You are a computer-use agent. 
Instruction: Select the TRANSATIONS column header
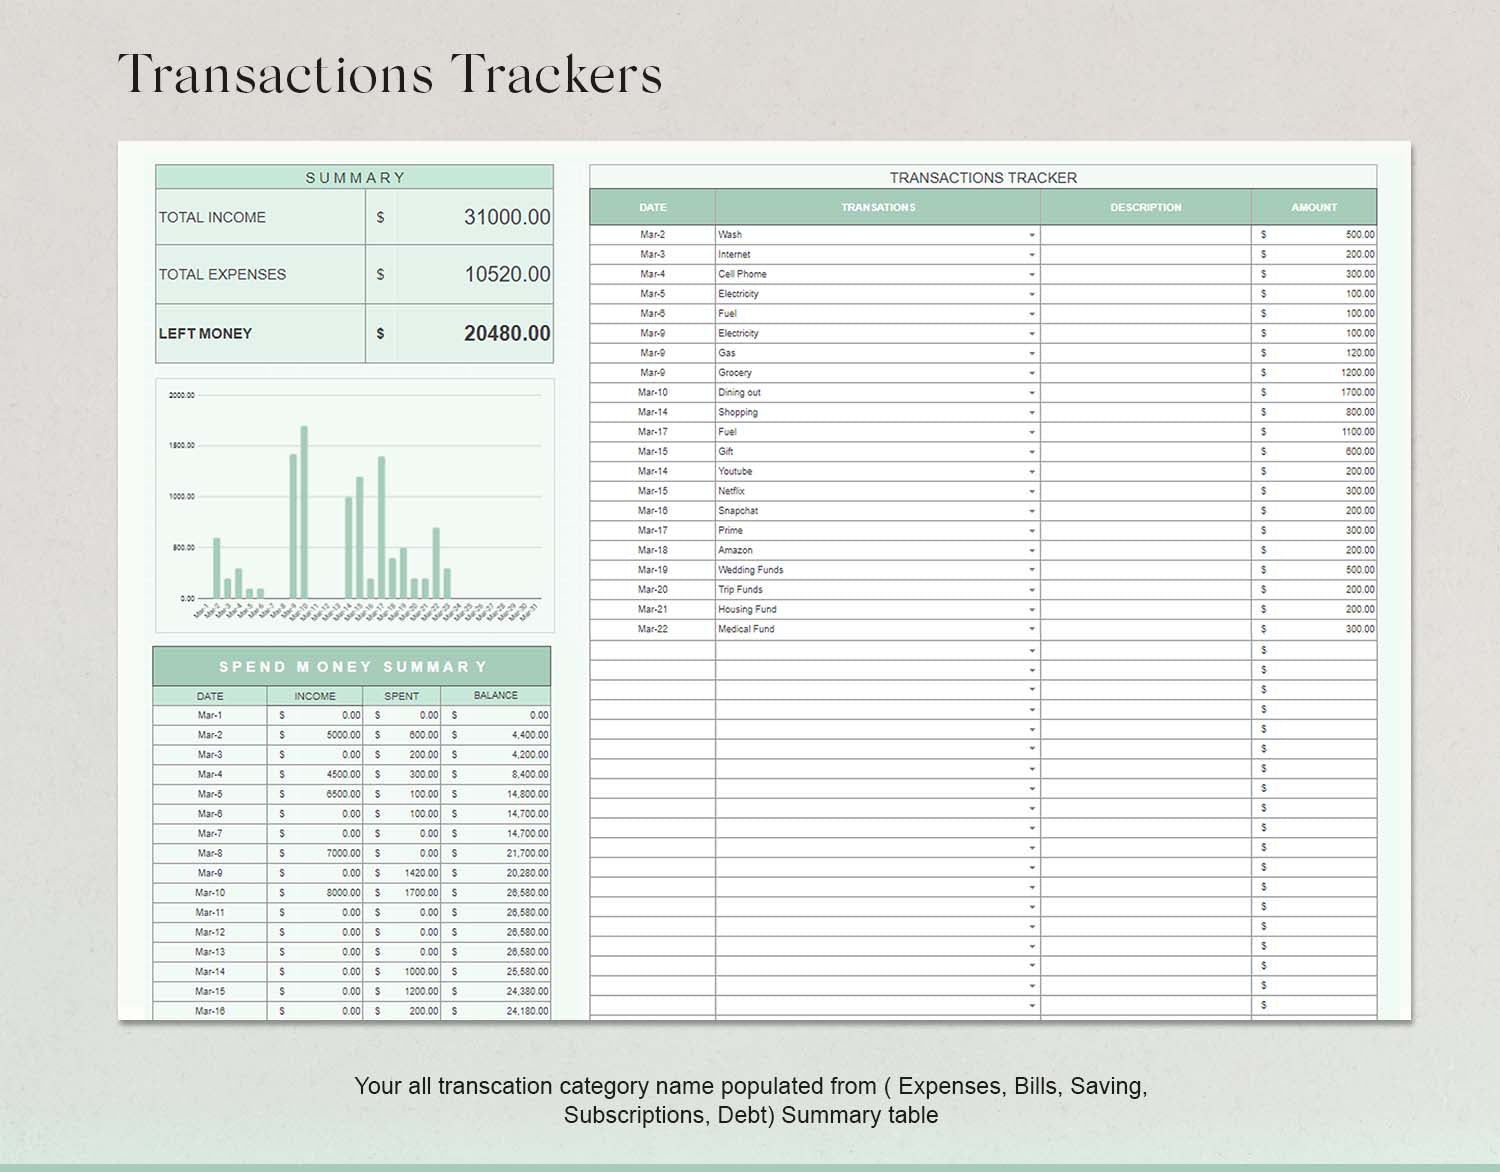point(878,207)
